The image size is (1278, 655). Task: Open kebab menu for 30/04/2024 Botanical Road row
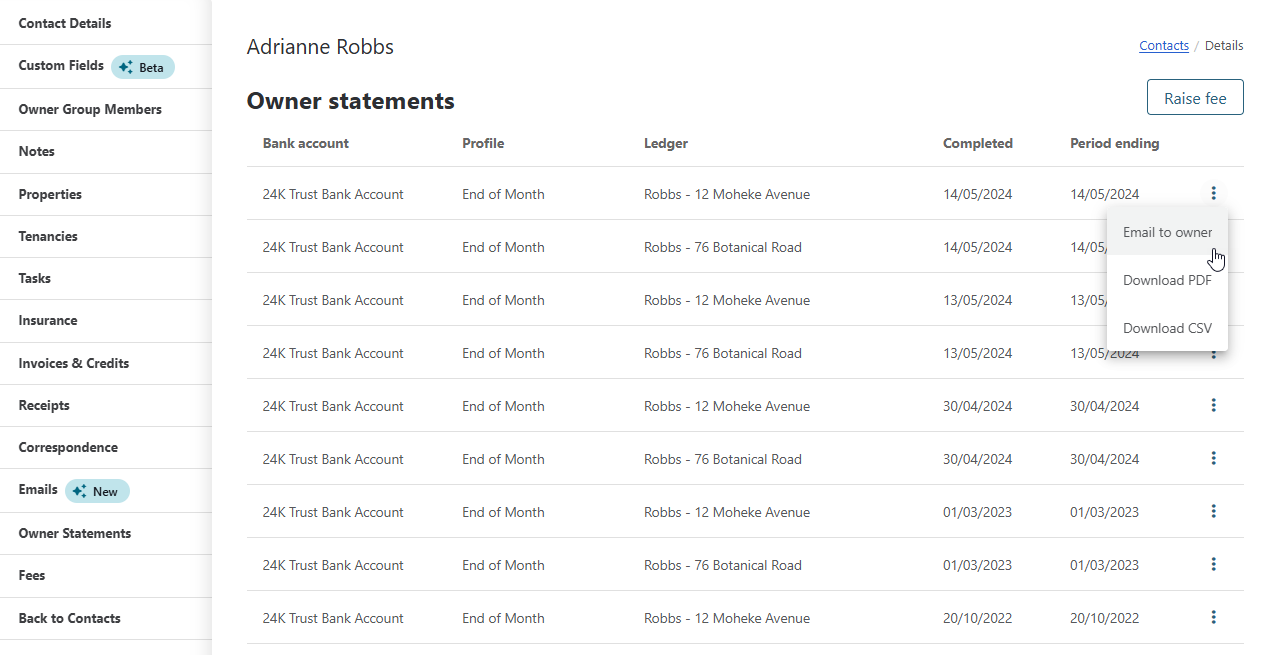[1213, 458]
